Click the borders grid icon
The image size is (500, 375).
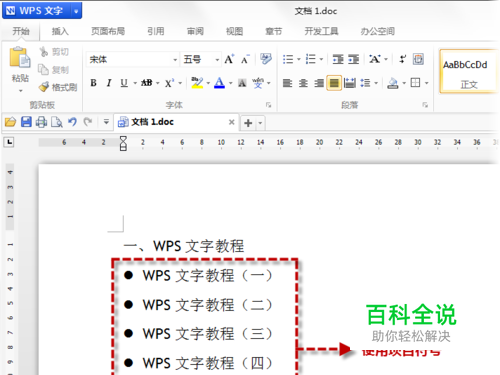tap(415, 83)
